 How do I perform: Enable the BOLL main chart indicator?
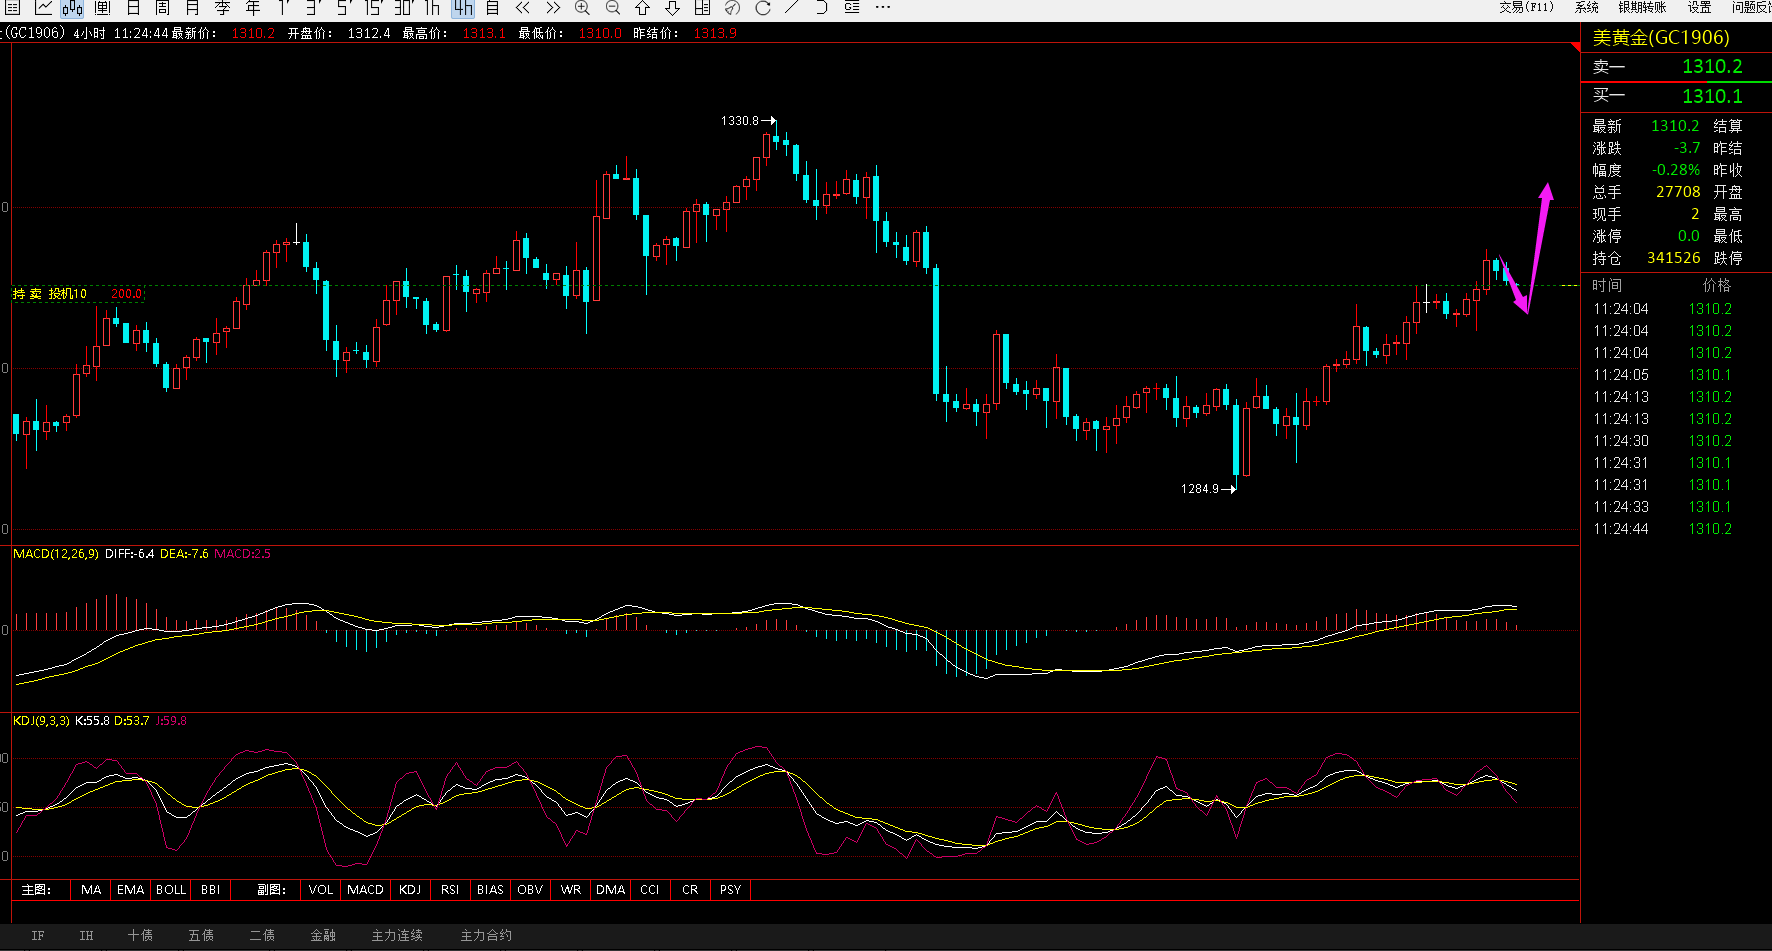tap(170, 889)
